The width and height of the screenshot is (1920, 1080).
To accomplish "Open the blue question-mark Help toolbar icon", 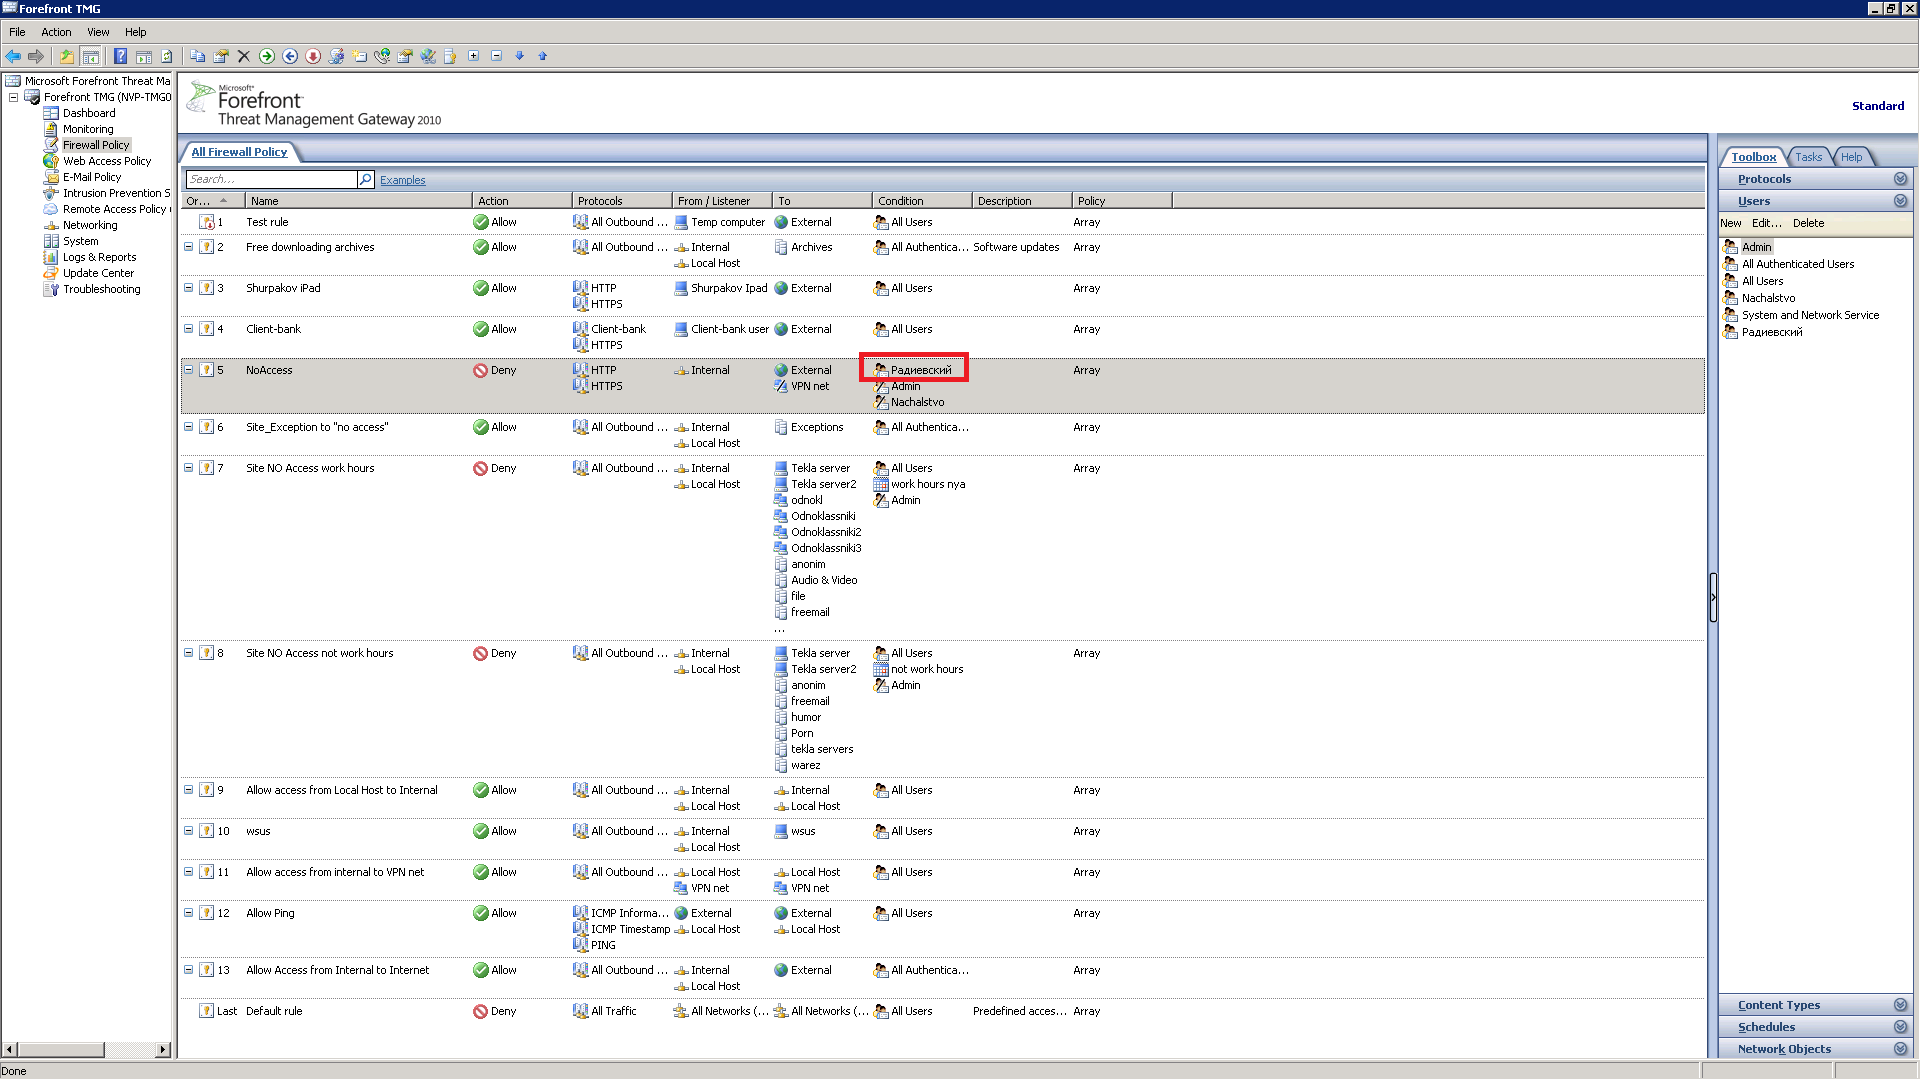I will coord(120,56).
